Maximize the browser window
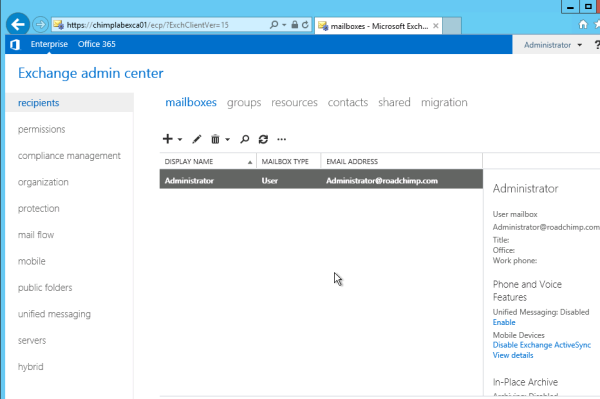 point(587,7)
